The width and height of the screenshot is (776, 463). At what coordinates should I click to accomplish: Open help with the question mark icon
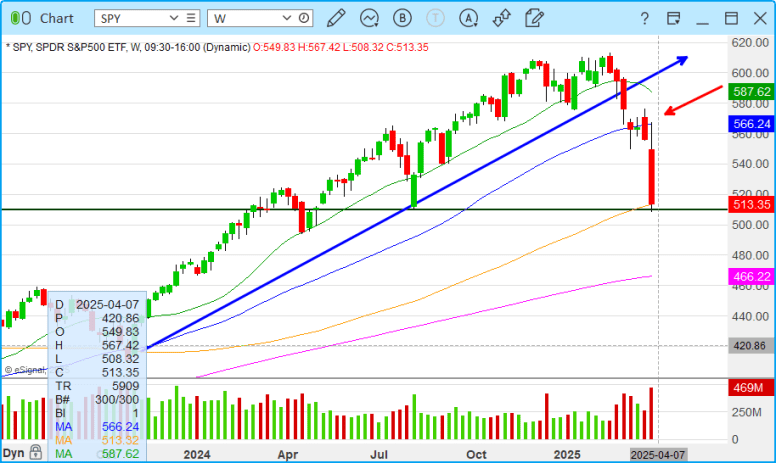tap(645, 18)
